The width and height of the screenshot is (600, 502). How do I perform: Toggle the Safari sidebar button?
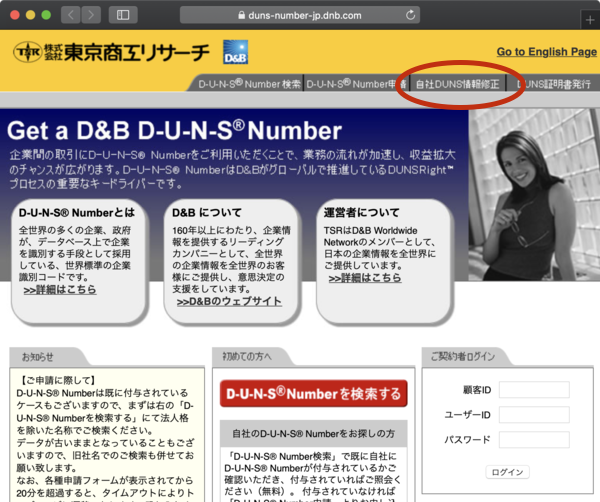[x=123, y=15]
